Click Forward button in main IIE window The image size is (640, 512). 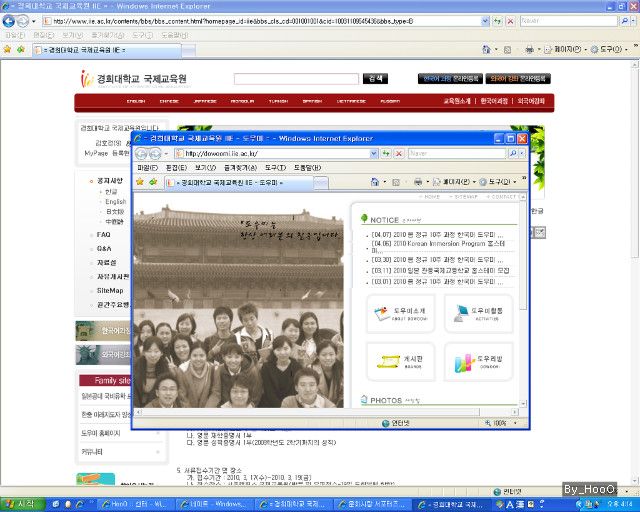pos(23,21)
